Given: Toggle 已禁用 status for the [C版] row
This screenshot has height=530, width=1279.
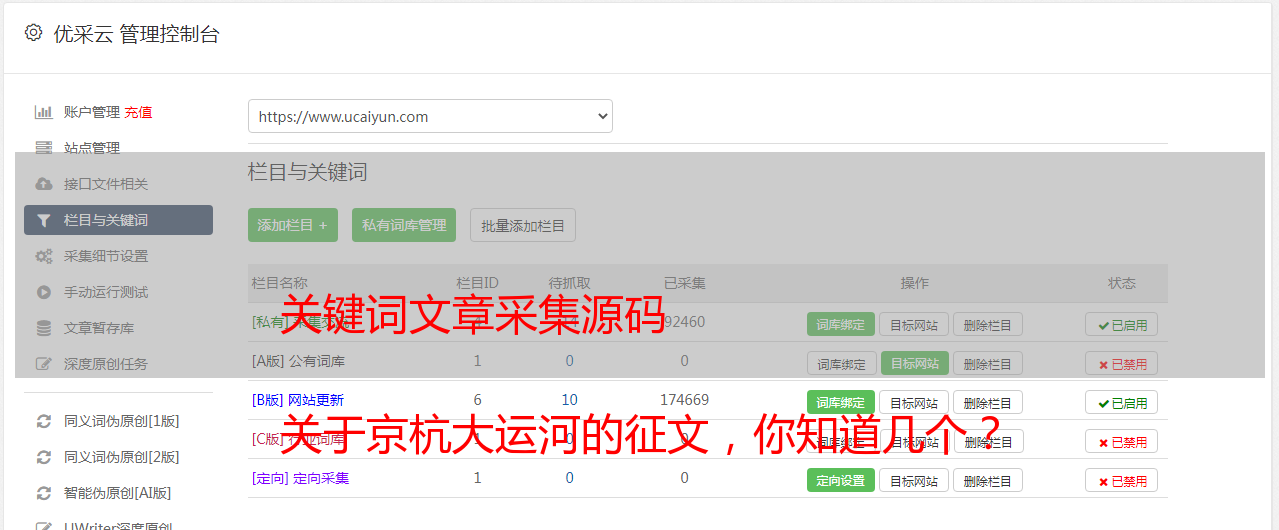Looking at the screenshot, I should (x=1121, y=441).
